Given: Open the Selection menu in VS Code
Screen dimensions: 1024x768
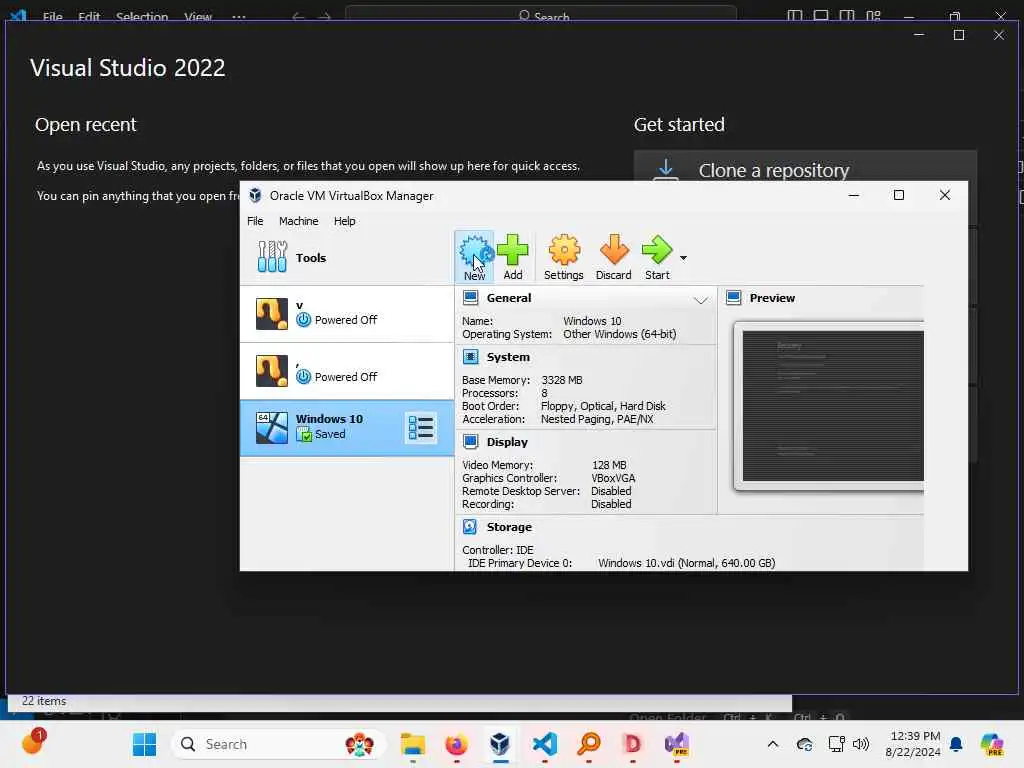Looking at the screenshot, I should tap(142, 16).
